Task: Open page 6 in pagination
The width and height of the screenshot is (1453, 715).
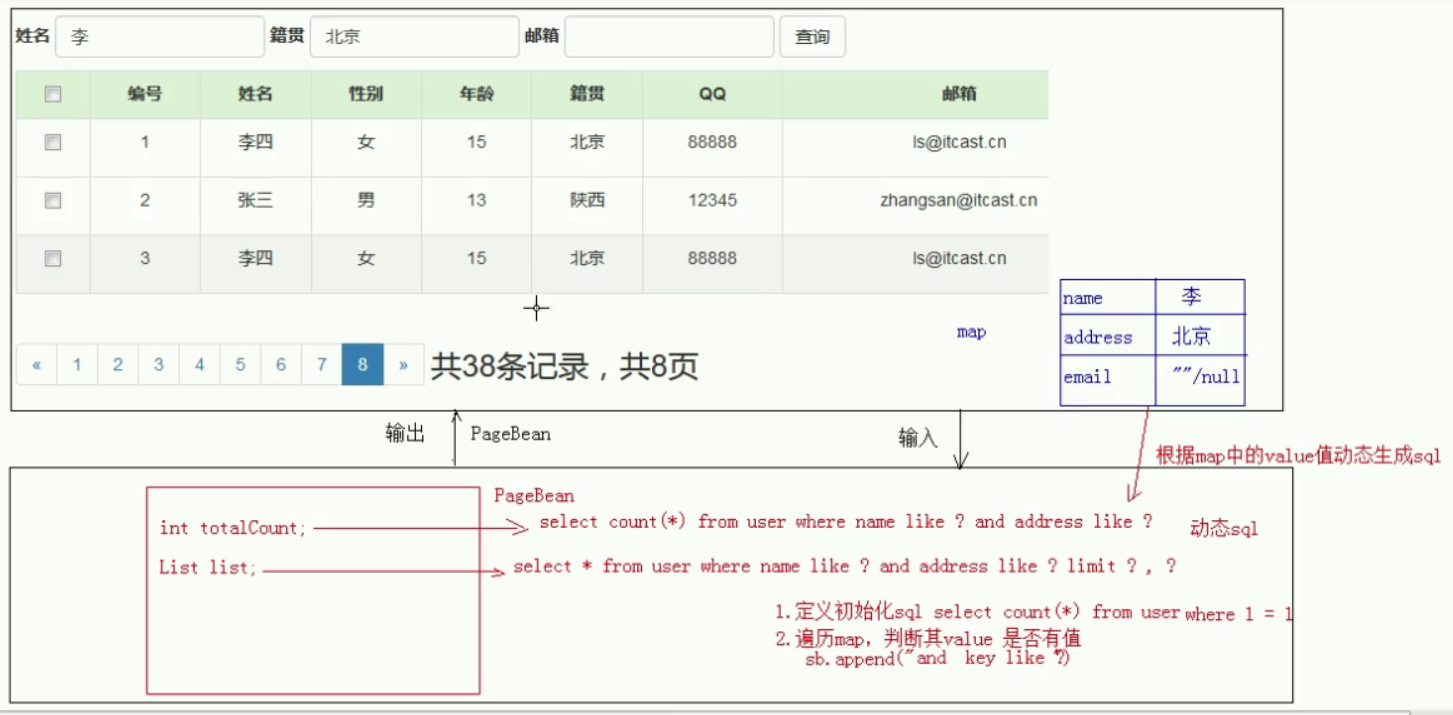Action: 281,365
